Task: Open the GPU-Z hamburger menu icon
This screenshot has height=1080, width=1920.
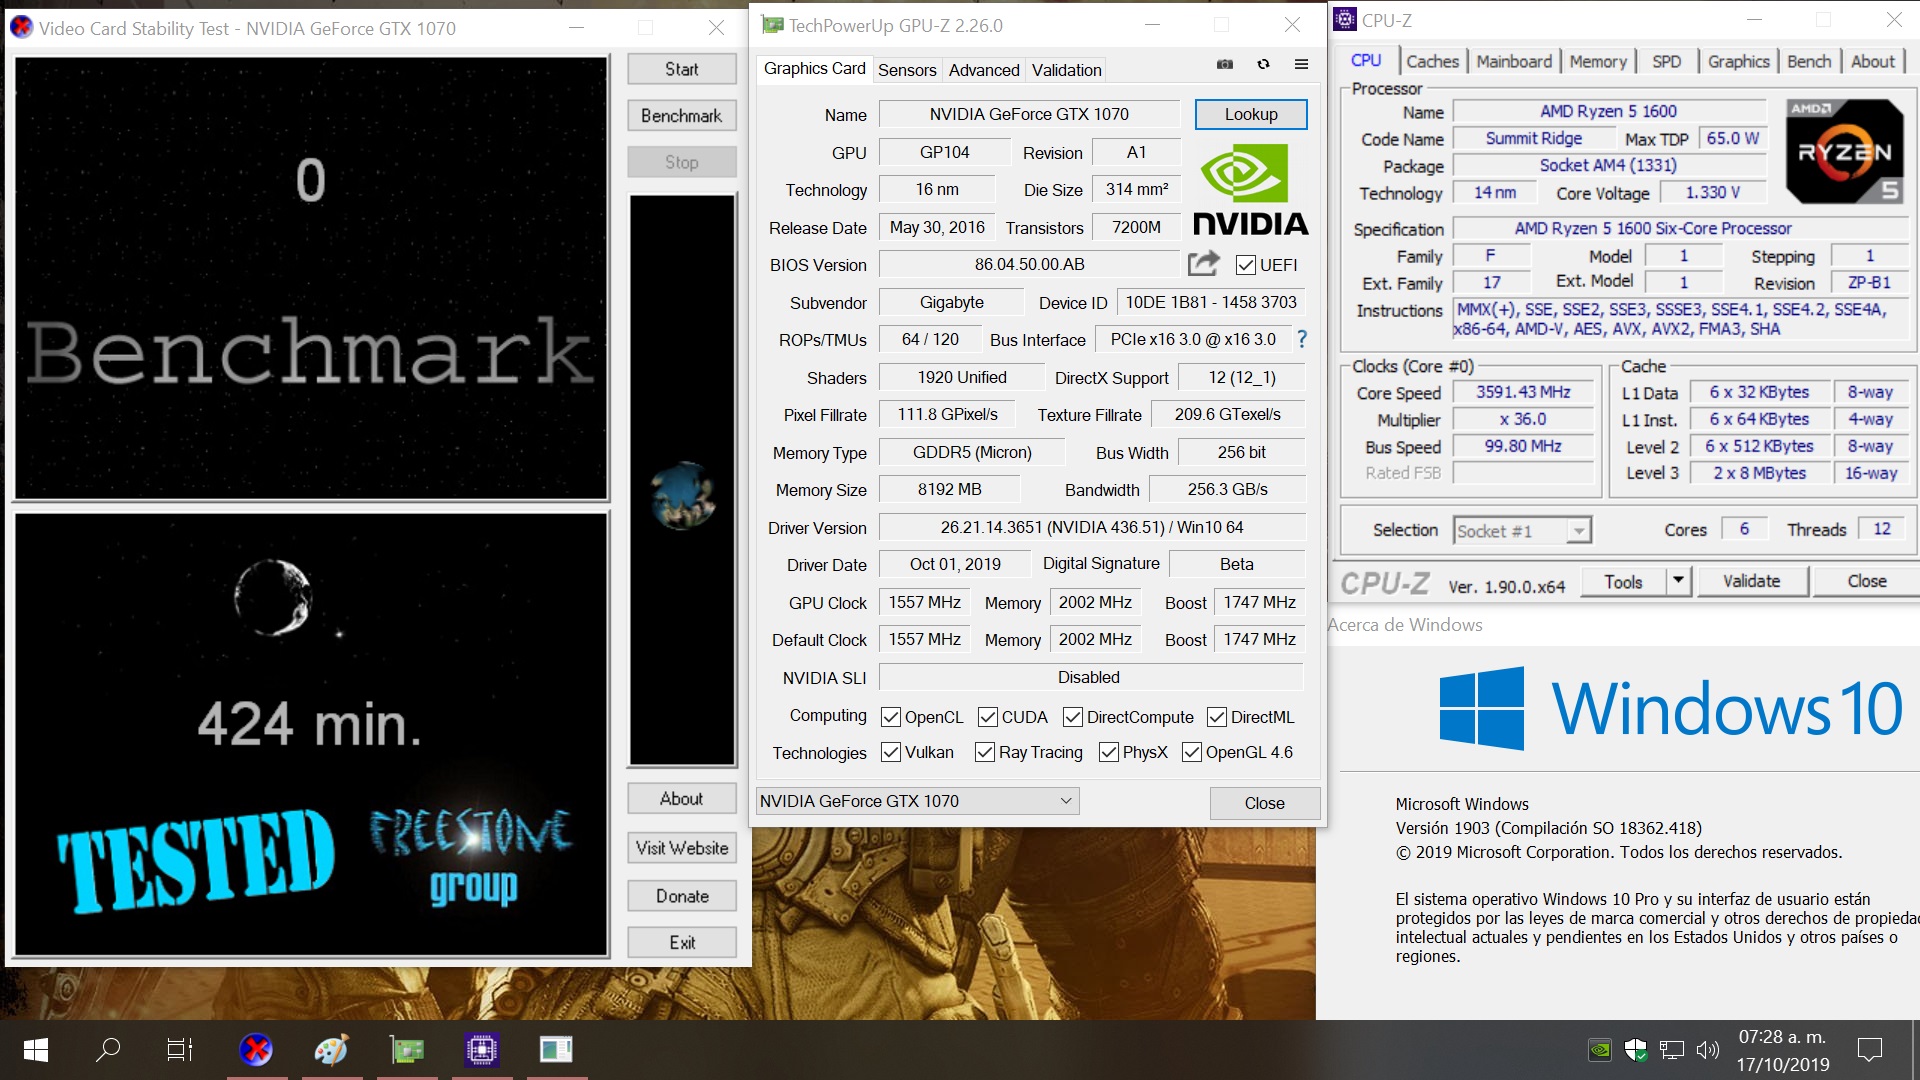Action: (1301, 64)
